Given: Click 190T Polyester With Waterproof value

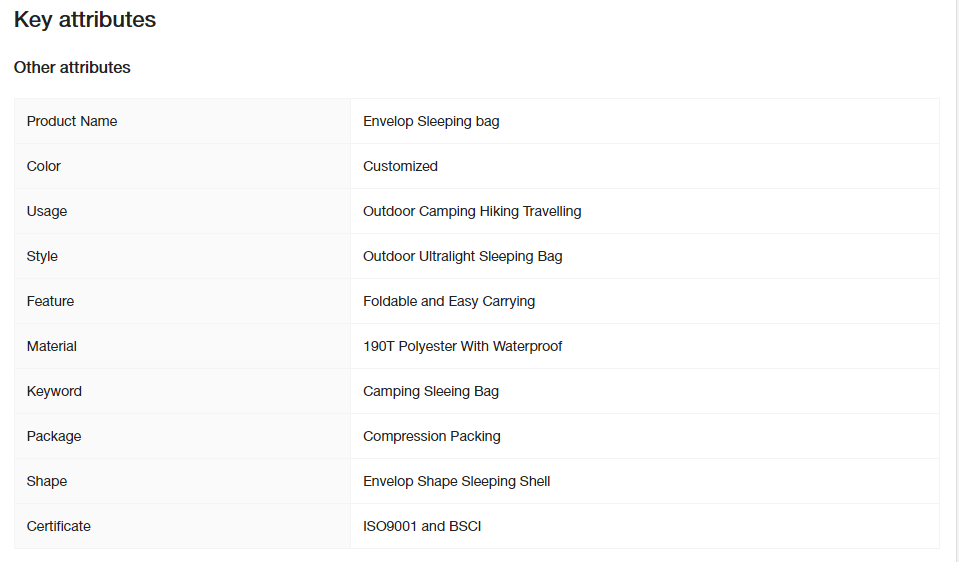Looking at the screenshot, I should pos(462,346).
